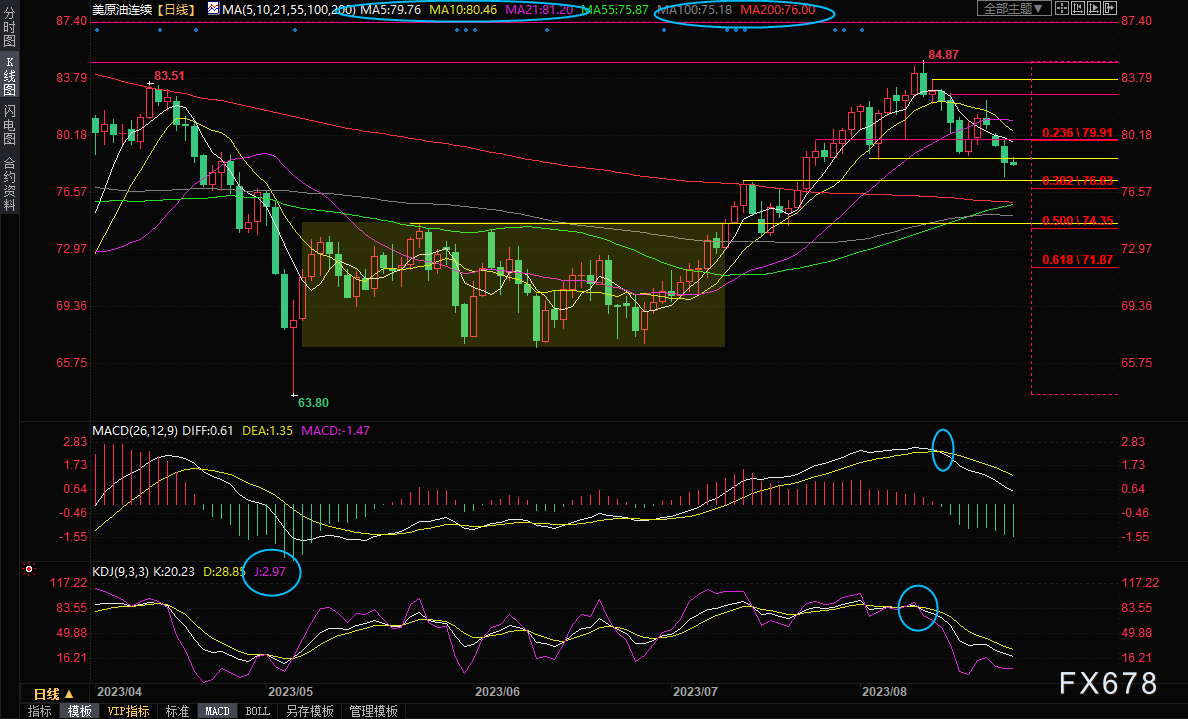Switch to 分时图 side tab
1188x719 pixels.
tap(9, 27)
